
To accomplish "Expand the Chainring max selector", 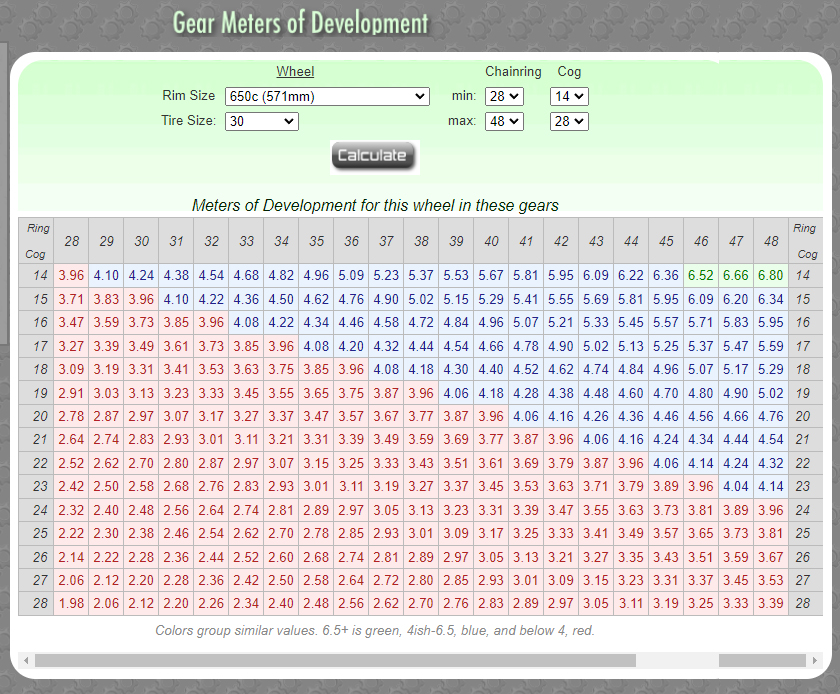I will click(503, 121).
